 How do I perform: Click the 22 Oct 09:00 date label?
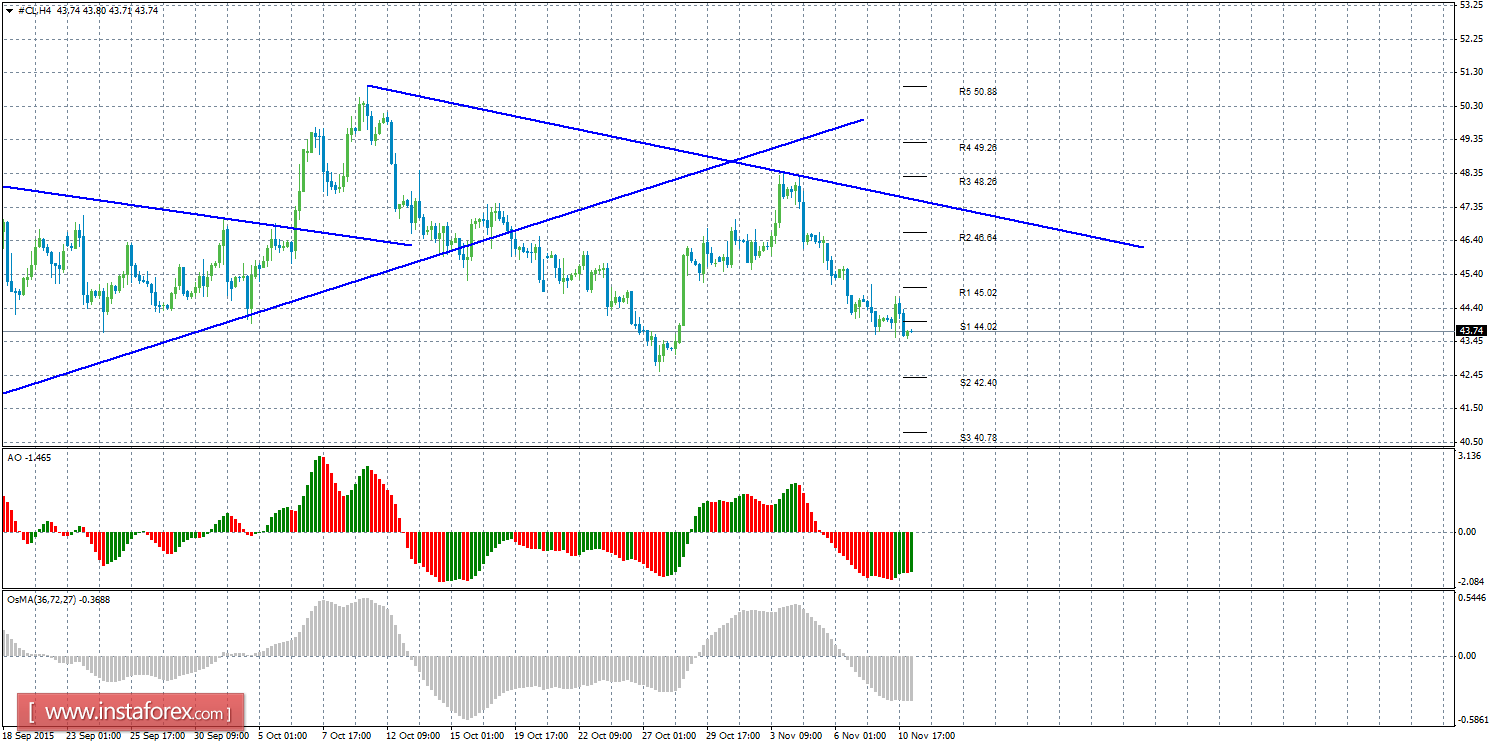603,736
